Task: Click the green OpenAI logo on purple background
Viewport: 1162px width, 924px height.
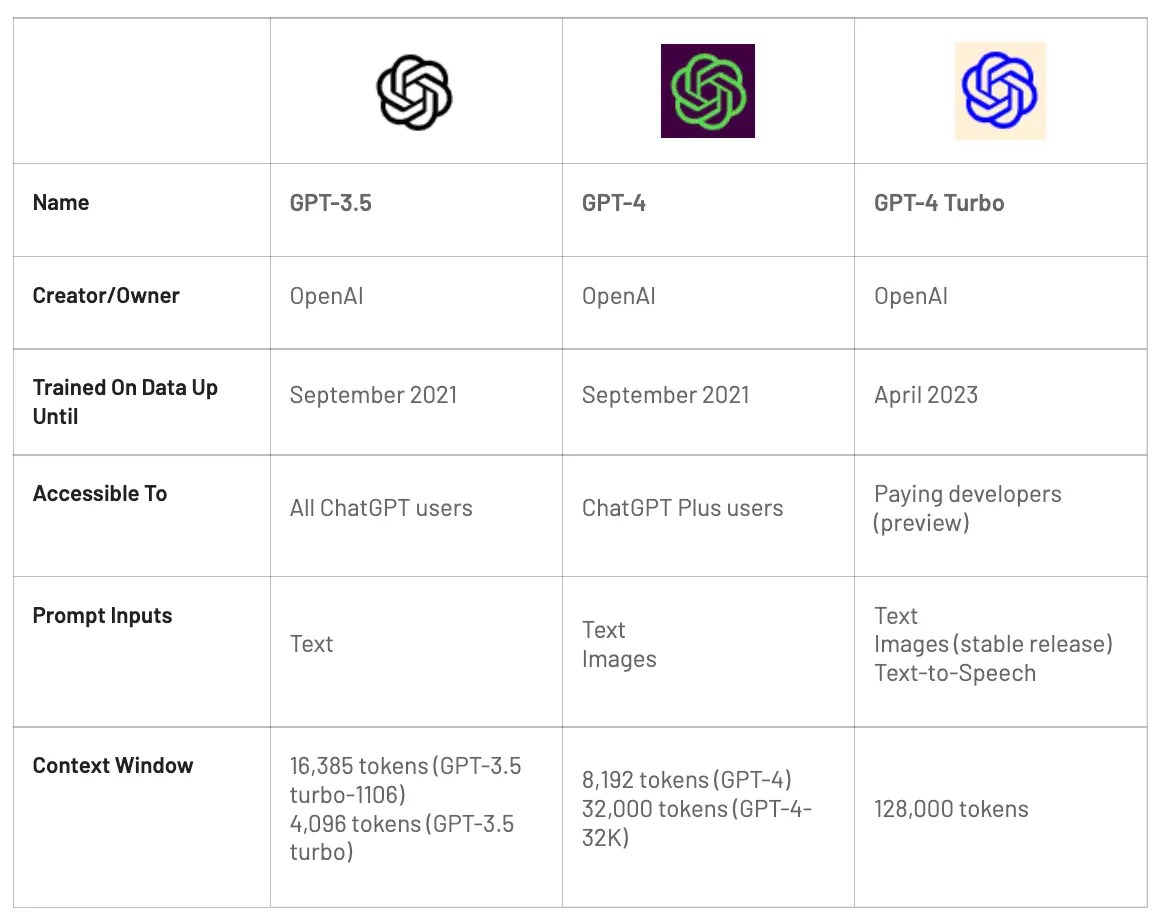Action: point(708,90)
